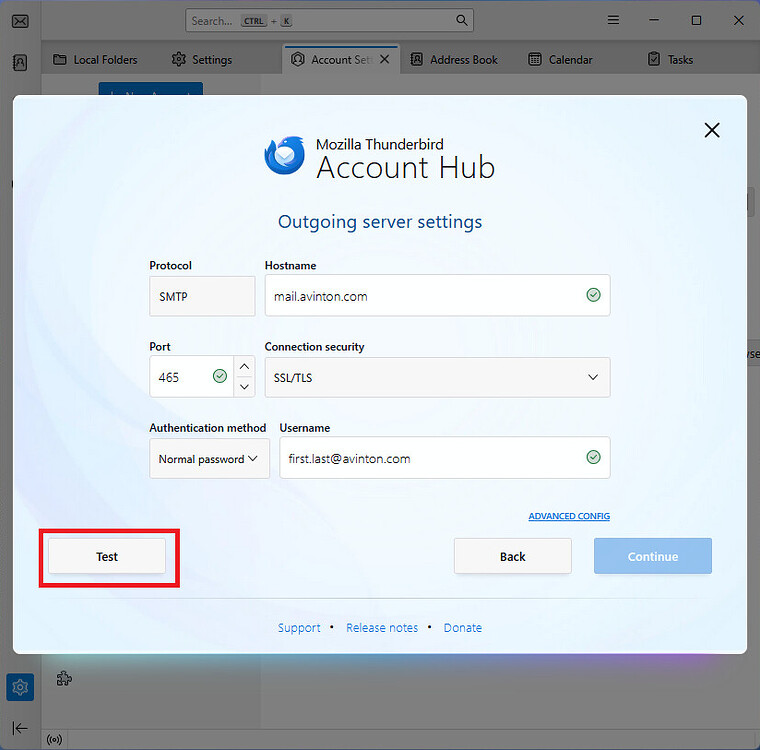The width and height of the screenshot is (760, 750).
Task: Increase the port number with up arrow
Action: pos(244,367)
